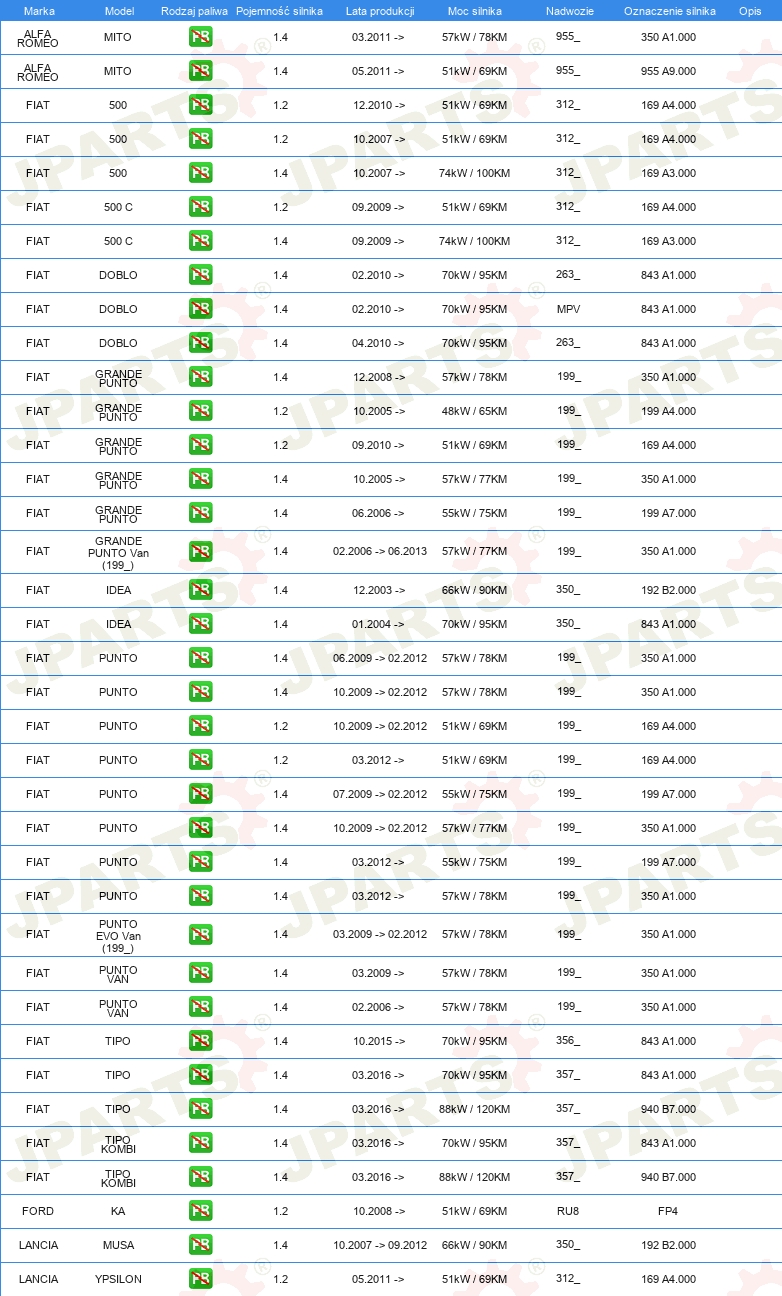
Task: Click fuel icon in GRANDE PUNTO 48kW row
Action: 200,411
